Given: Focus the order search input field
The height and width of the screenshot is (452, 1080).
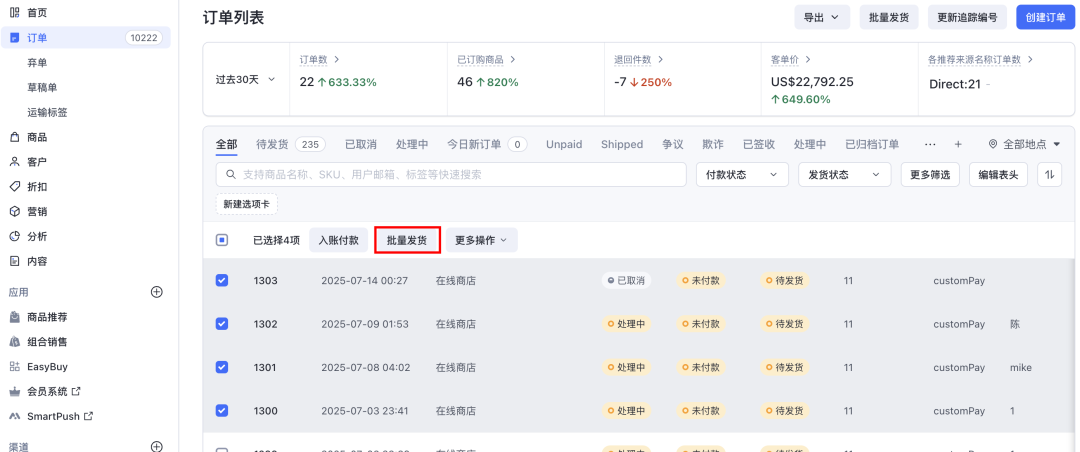Looking at the screenshot, I should 451,174.
